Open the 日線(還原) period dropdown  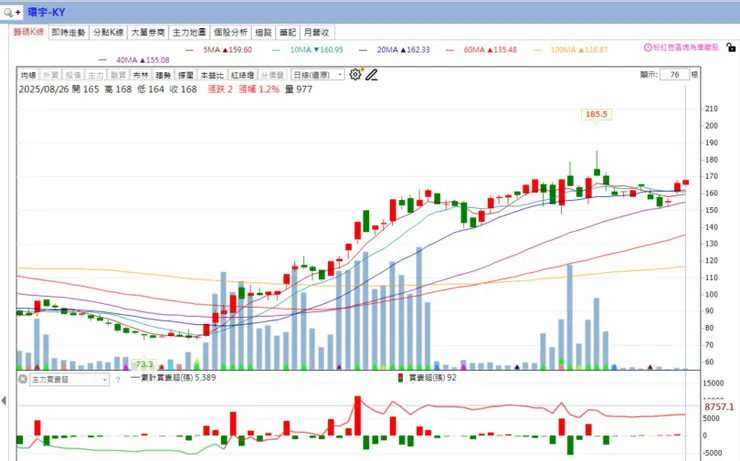(x=318, y=75)
